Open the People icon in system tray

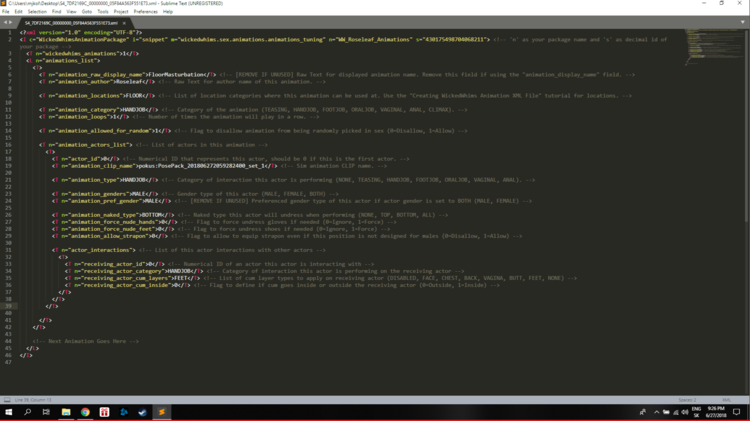(642, 412)
